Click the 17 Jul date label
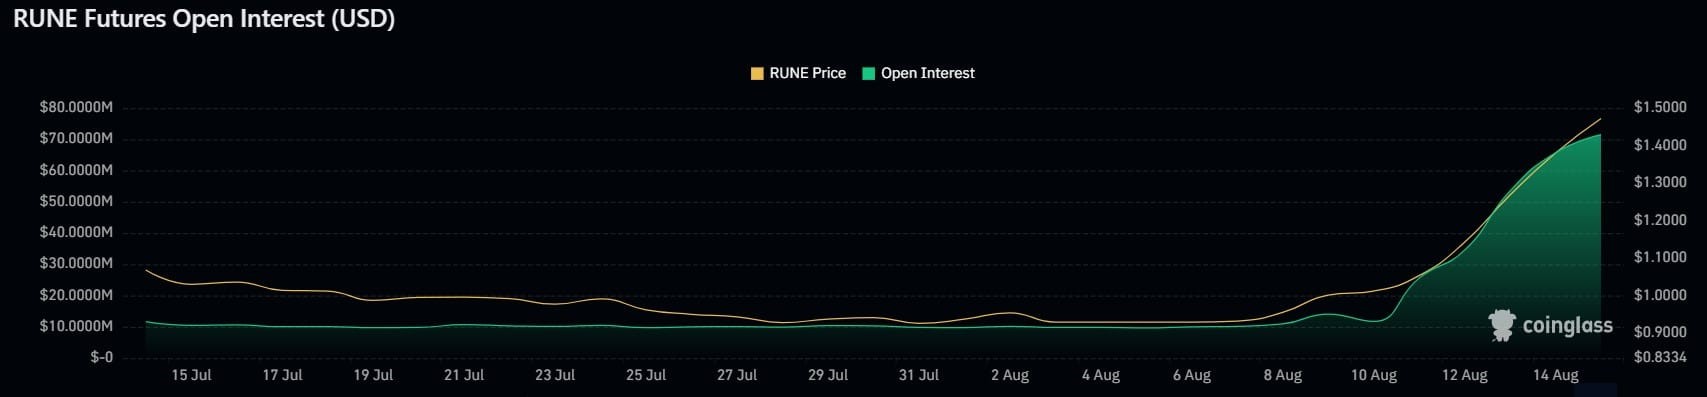This screenshot has width=1707, height=397. point(282,375)
